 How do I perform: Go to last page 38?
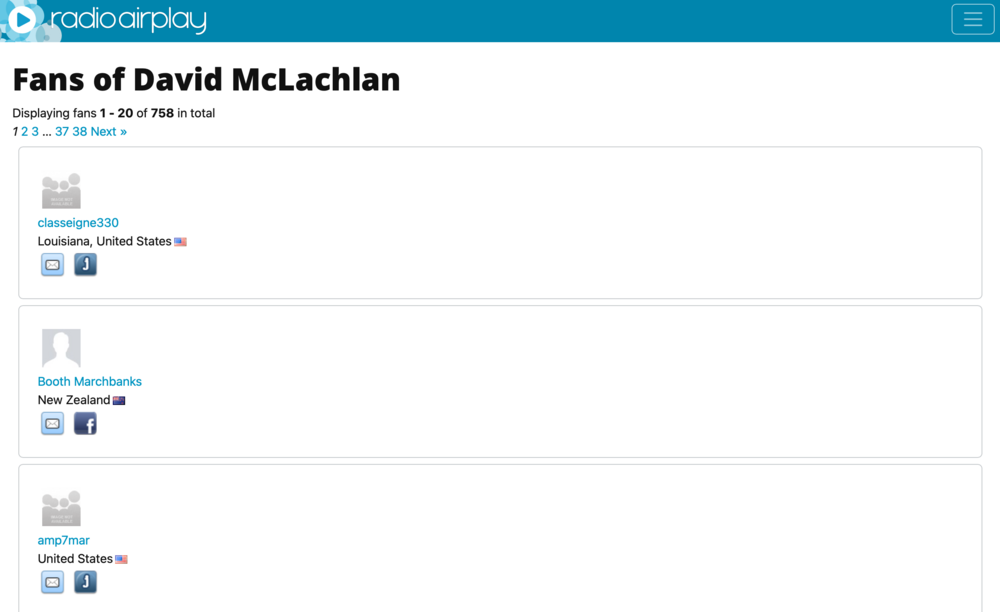click(80, 132)
